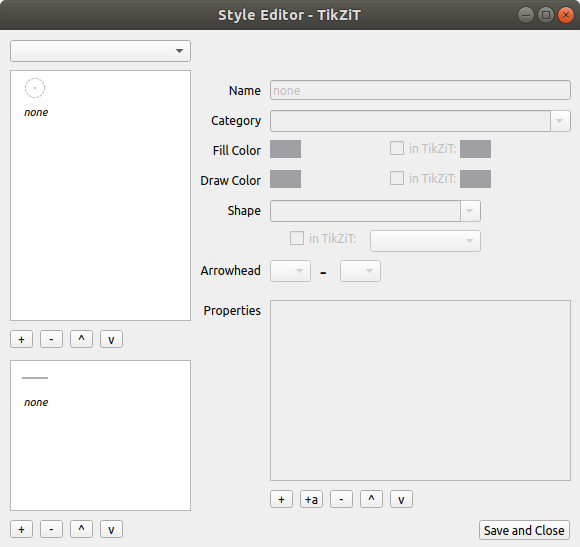Viewport: 580px width, 547px height.
Task: Select the 'none' edge style line icon
Action: pyautogui.click(x=35, y=378)
